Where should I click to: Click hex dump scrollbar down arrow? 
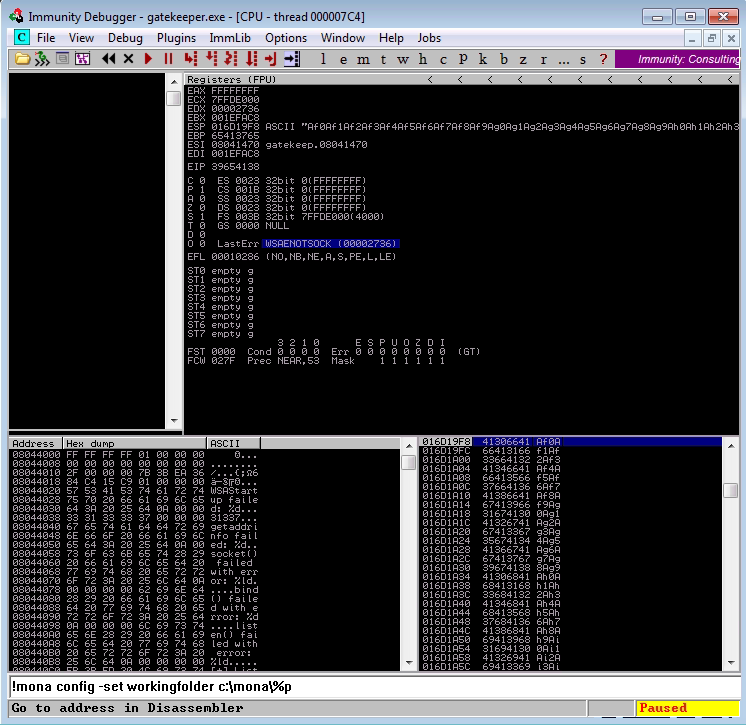pos(409,663)
